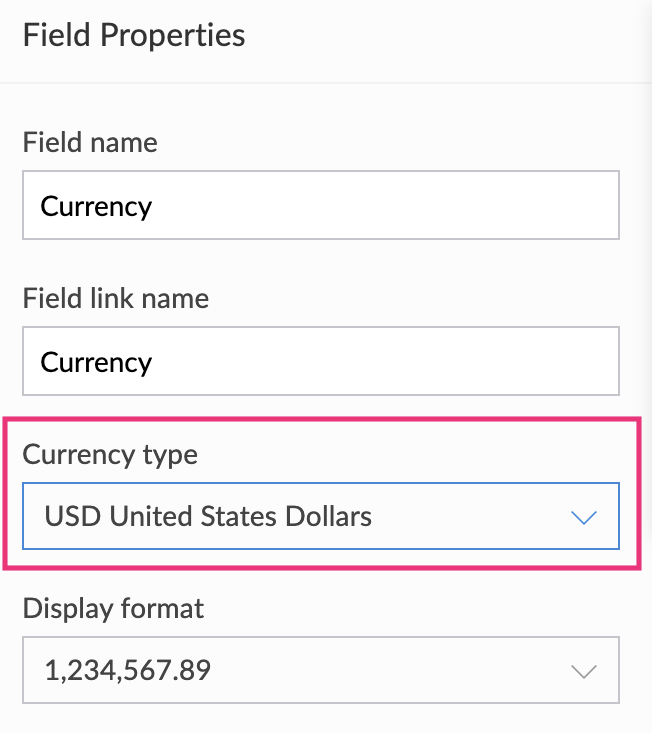Viewport: 652px width, 734px height.
Task: Click the Field link name input box
Action: tap(320, 362)
